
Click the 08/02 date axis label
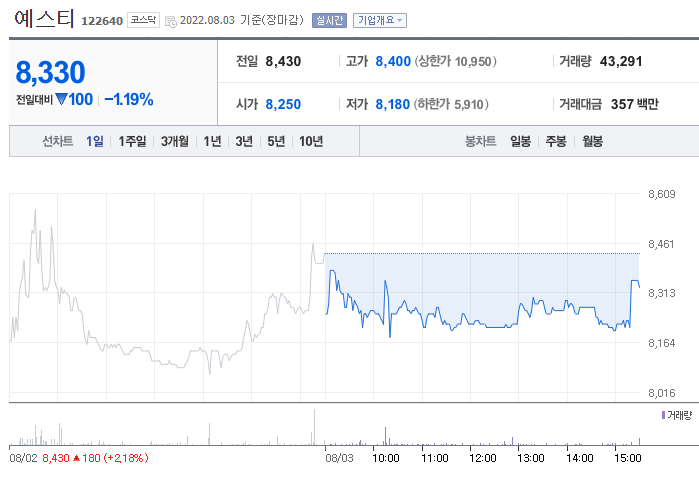pyautogui.click(x=23, y=458)
